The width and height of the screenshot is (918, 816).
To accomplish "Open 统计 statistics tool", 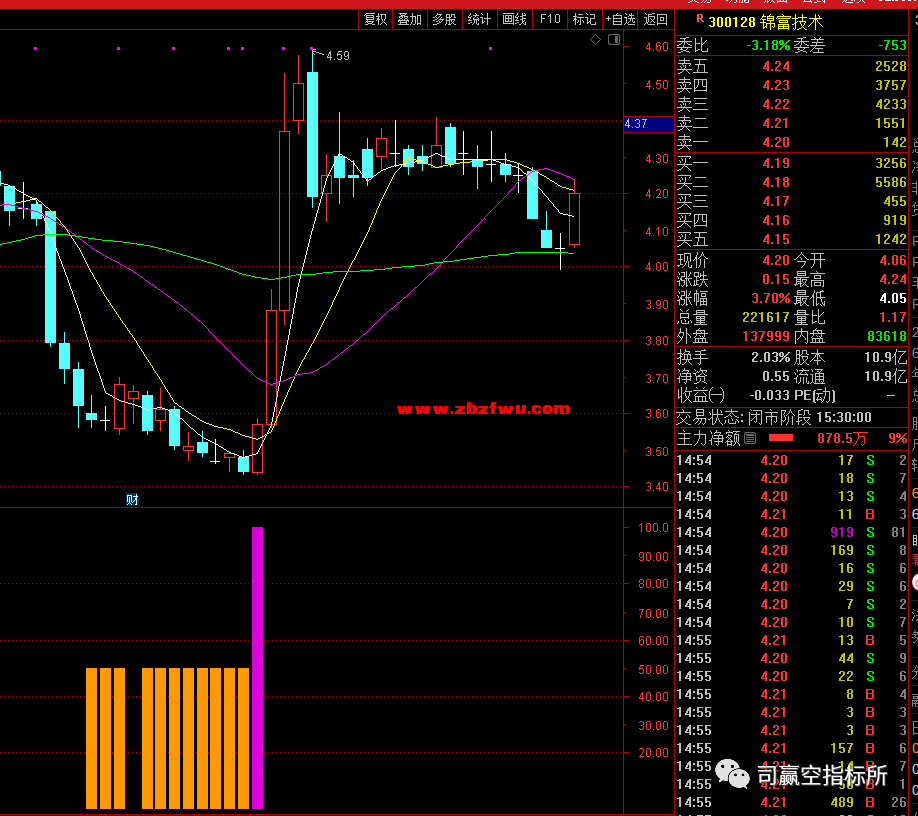I will (x=479, y=19).
